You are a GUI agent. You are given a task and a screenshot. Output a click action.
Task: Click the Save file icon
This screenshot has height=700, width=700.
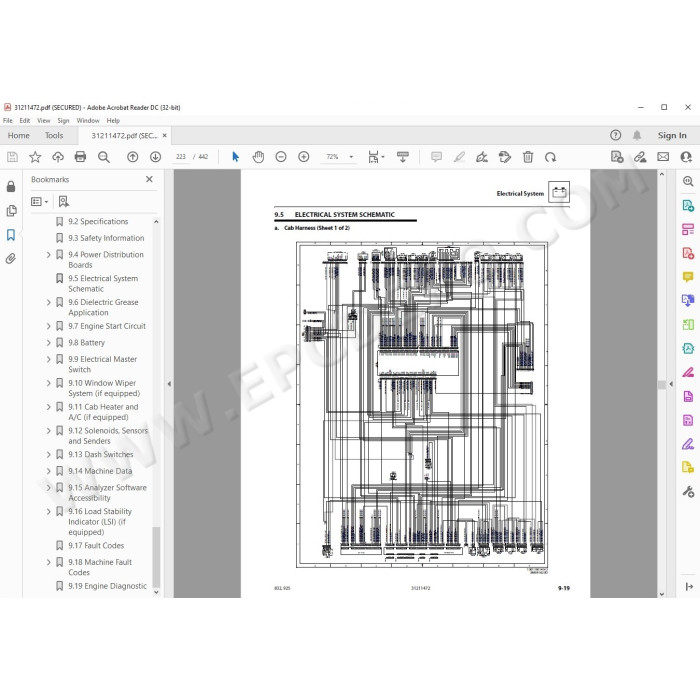point(12,157)
